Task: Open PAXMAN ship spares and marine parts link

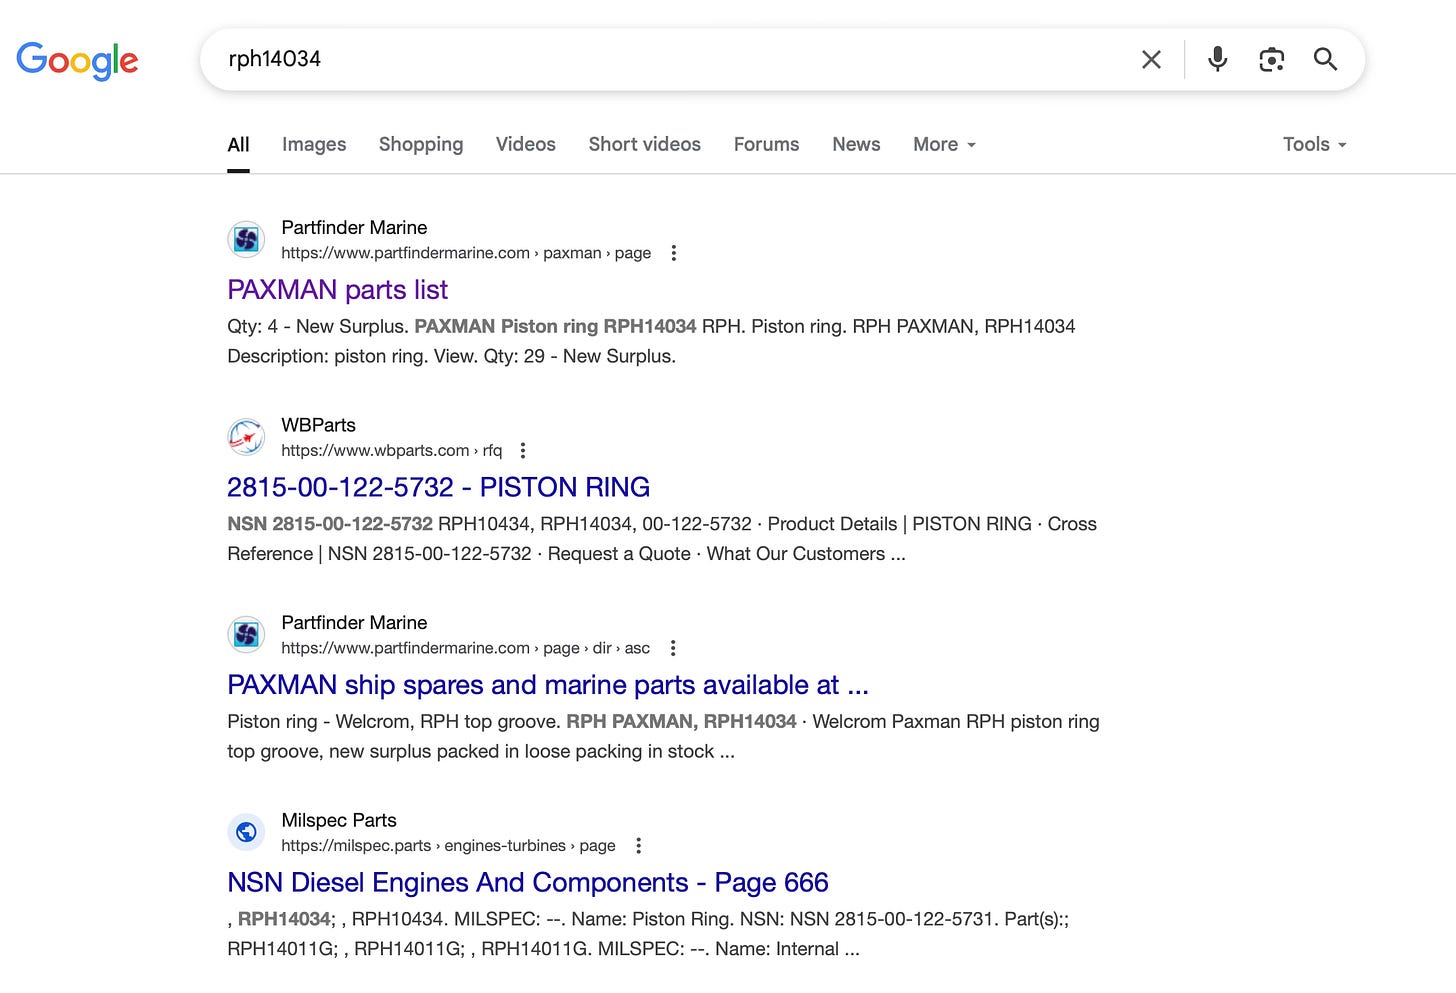Action: 548,685
